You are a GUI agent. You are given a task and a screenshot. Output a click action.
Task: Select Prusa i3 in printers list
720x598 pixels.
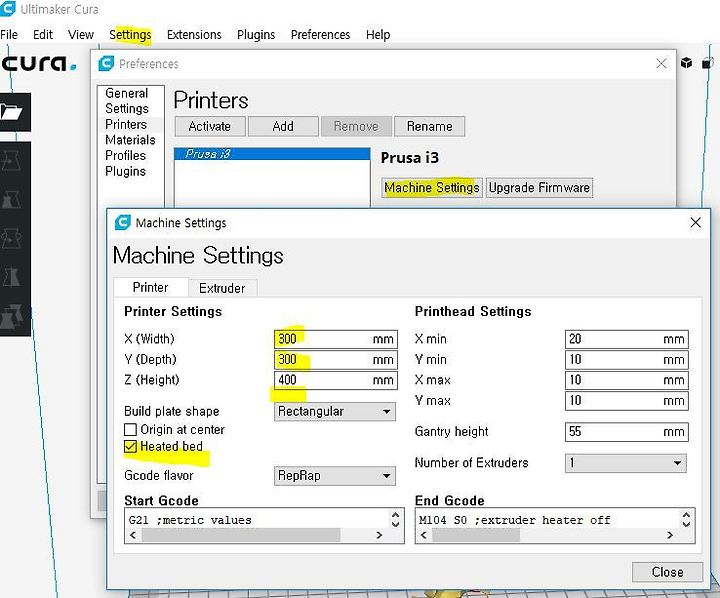pos(272,154)
